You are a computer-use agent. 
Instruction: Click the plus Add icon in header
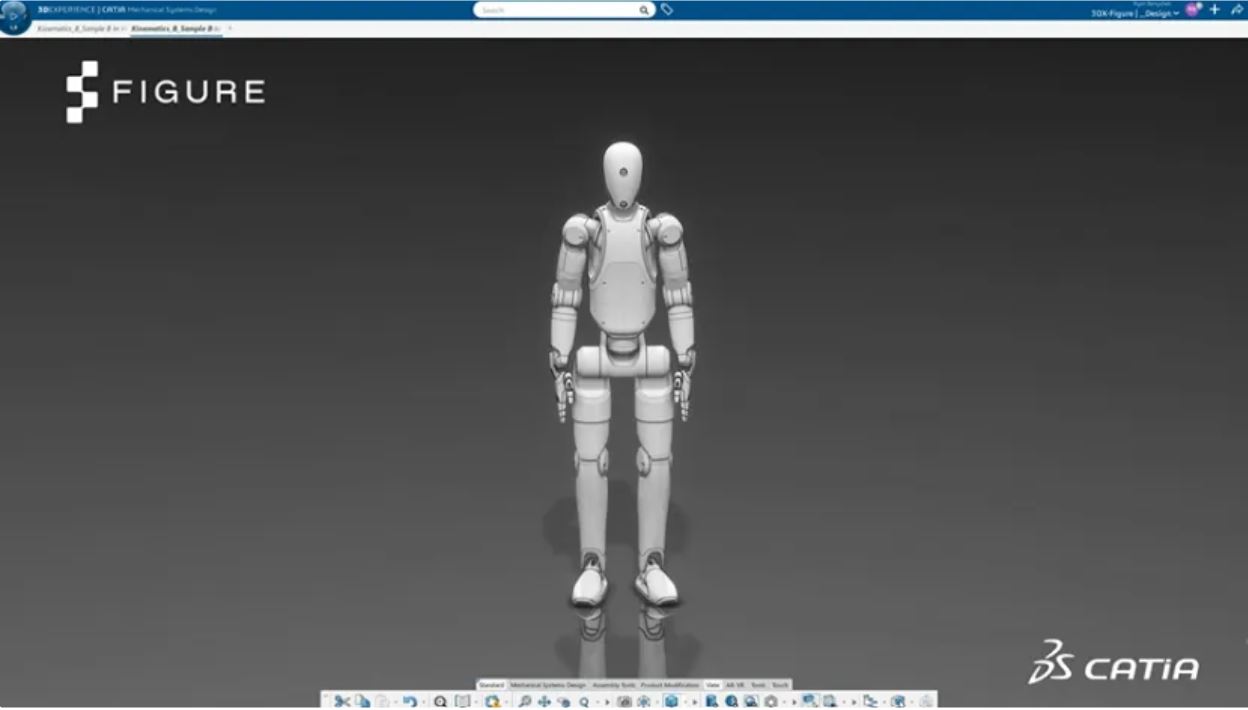click(1214, 10)
